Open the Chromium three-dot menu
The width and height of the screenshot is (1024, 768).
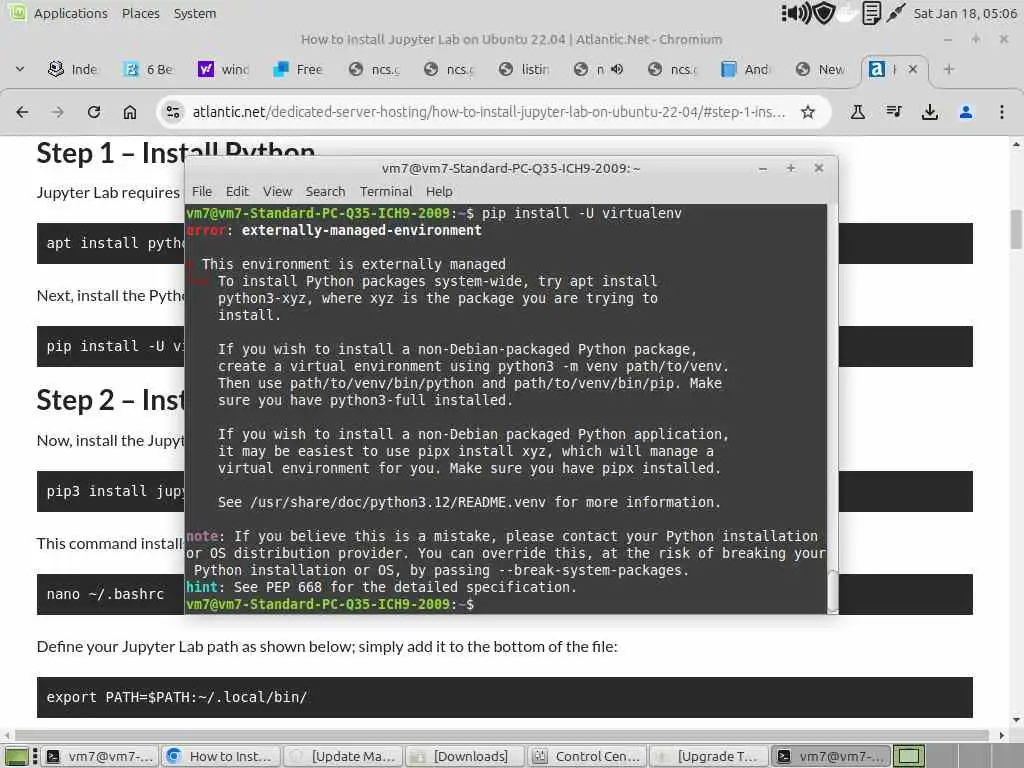1002,112
